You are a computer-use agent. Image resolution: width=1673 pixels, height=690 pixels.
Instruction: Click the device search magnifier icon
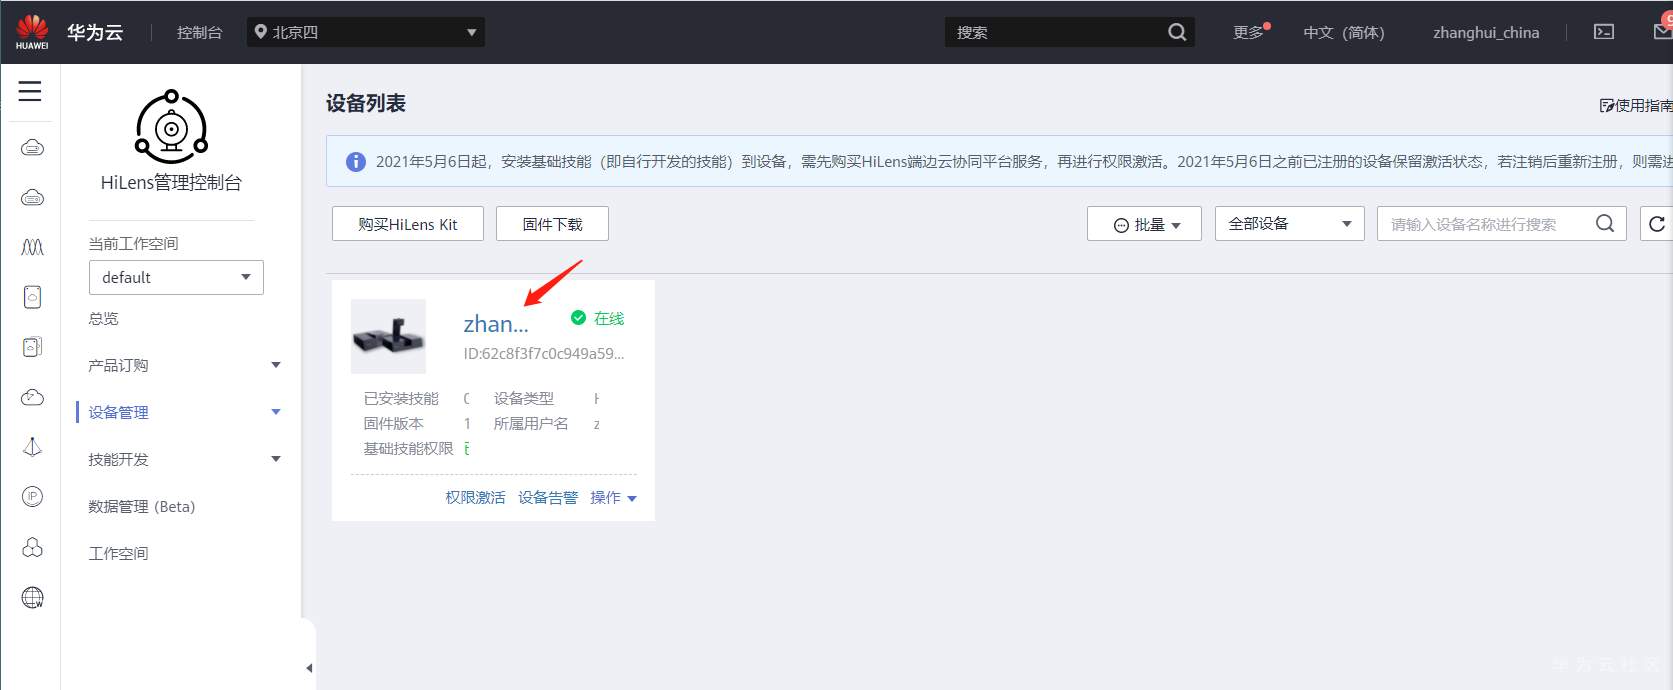tap(1605, 224)
